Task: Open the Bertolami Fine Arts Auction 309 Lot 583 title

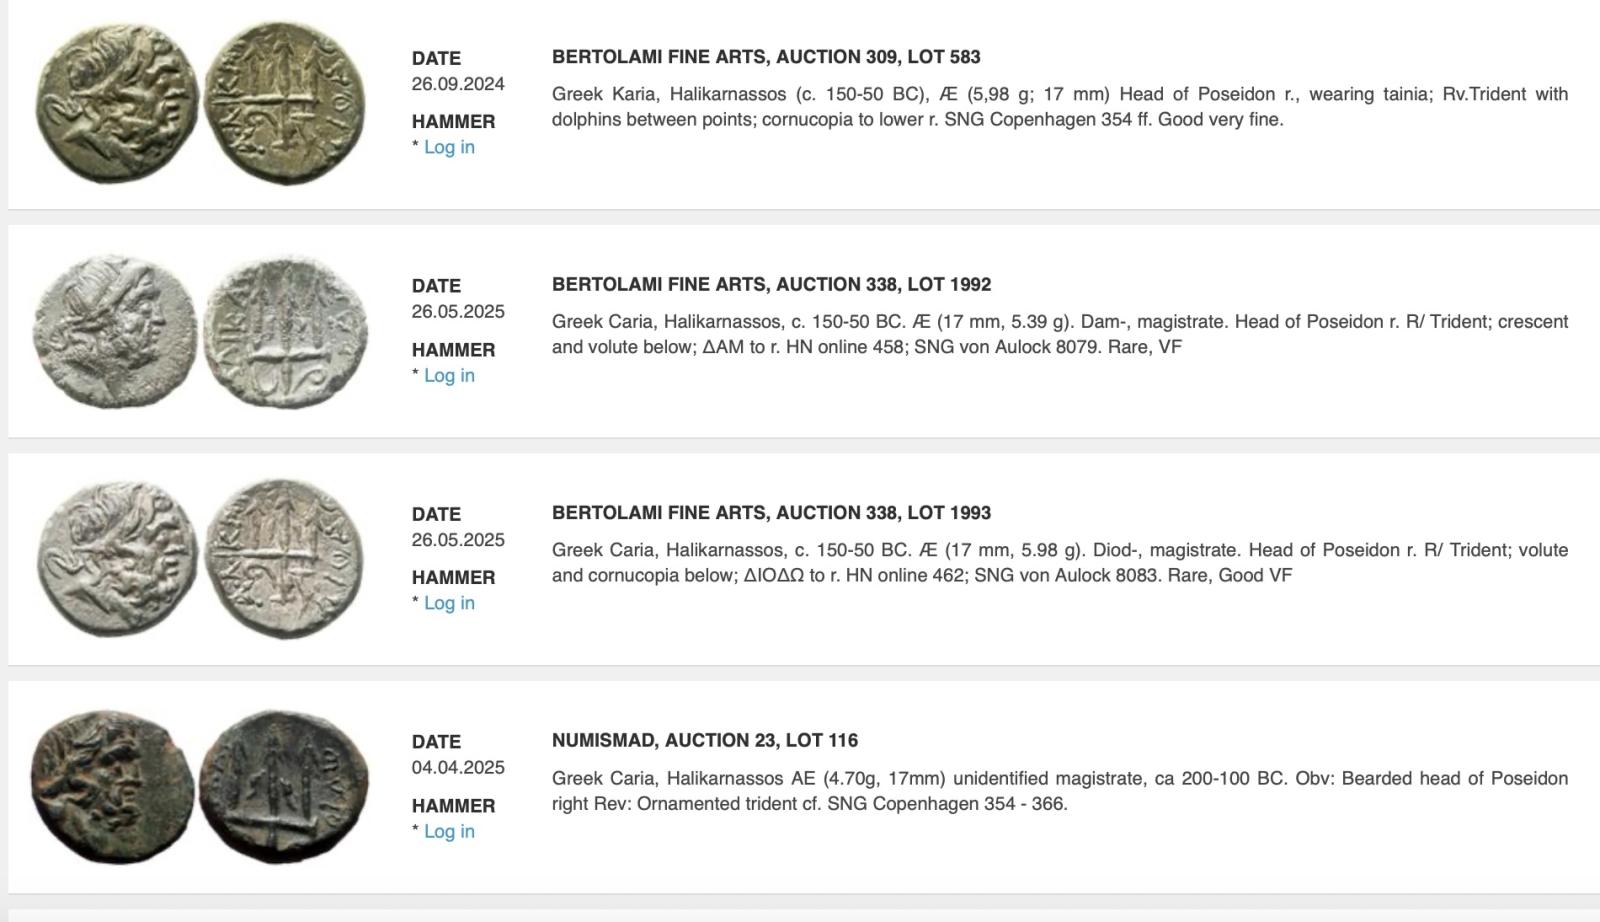Action: [x=766, y=57]
